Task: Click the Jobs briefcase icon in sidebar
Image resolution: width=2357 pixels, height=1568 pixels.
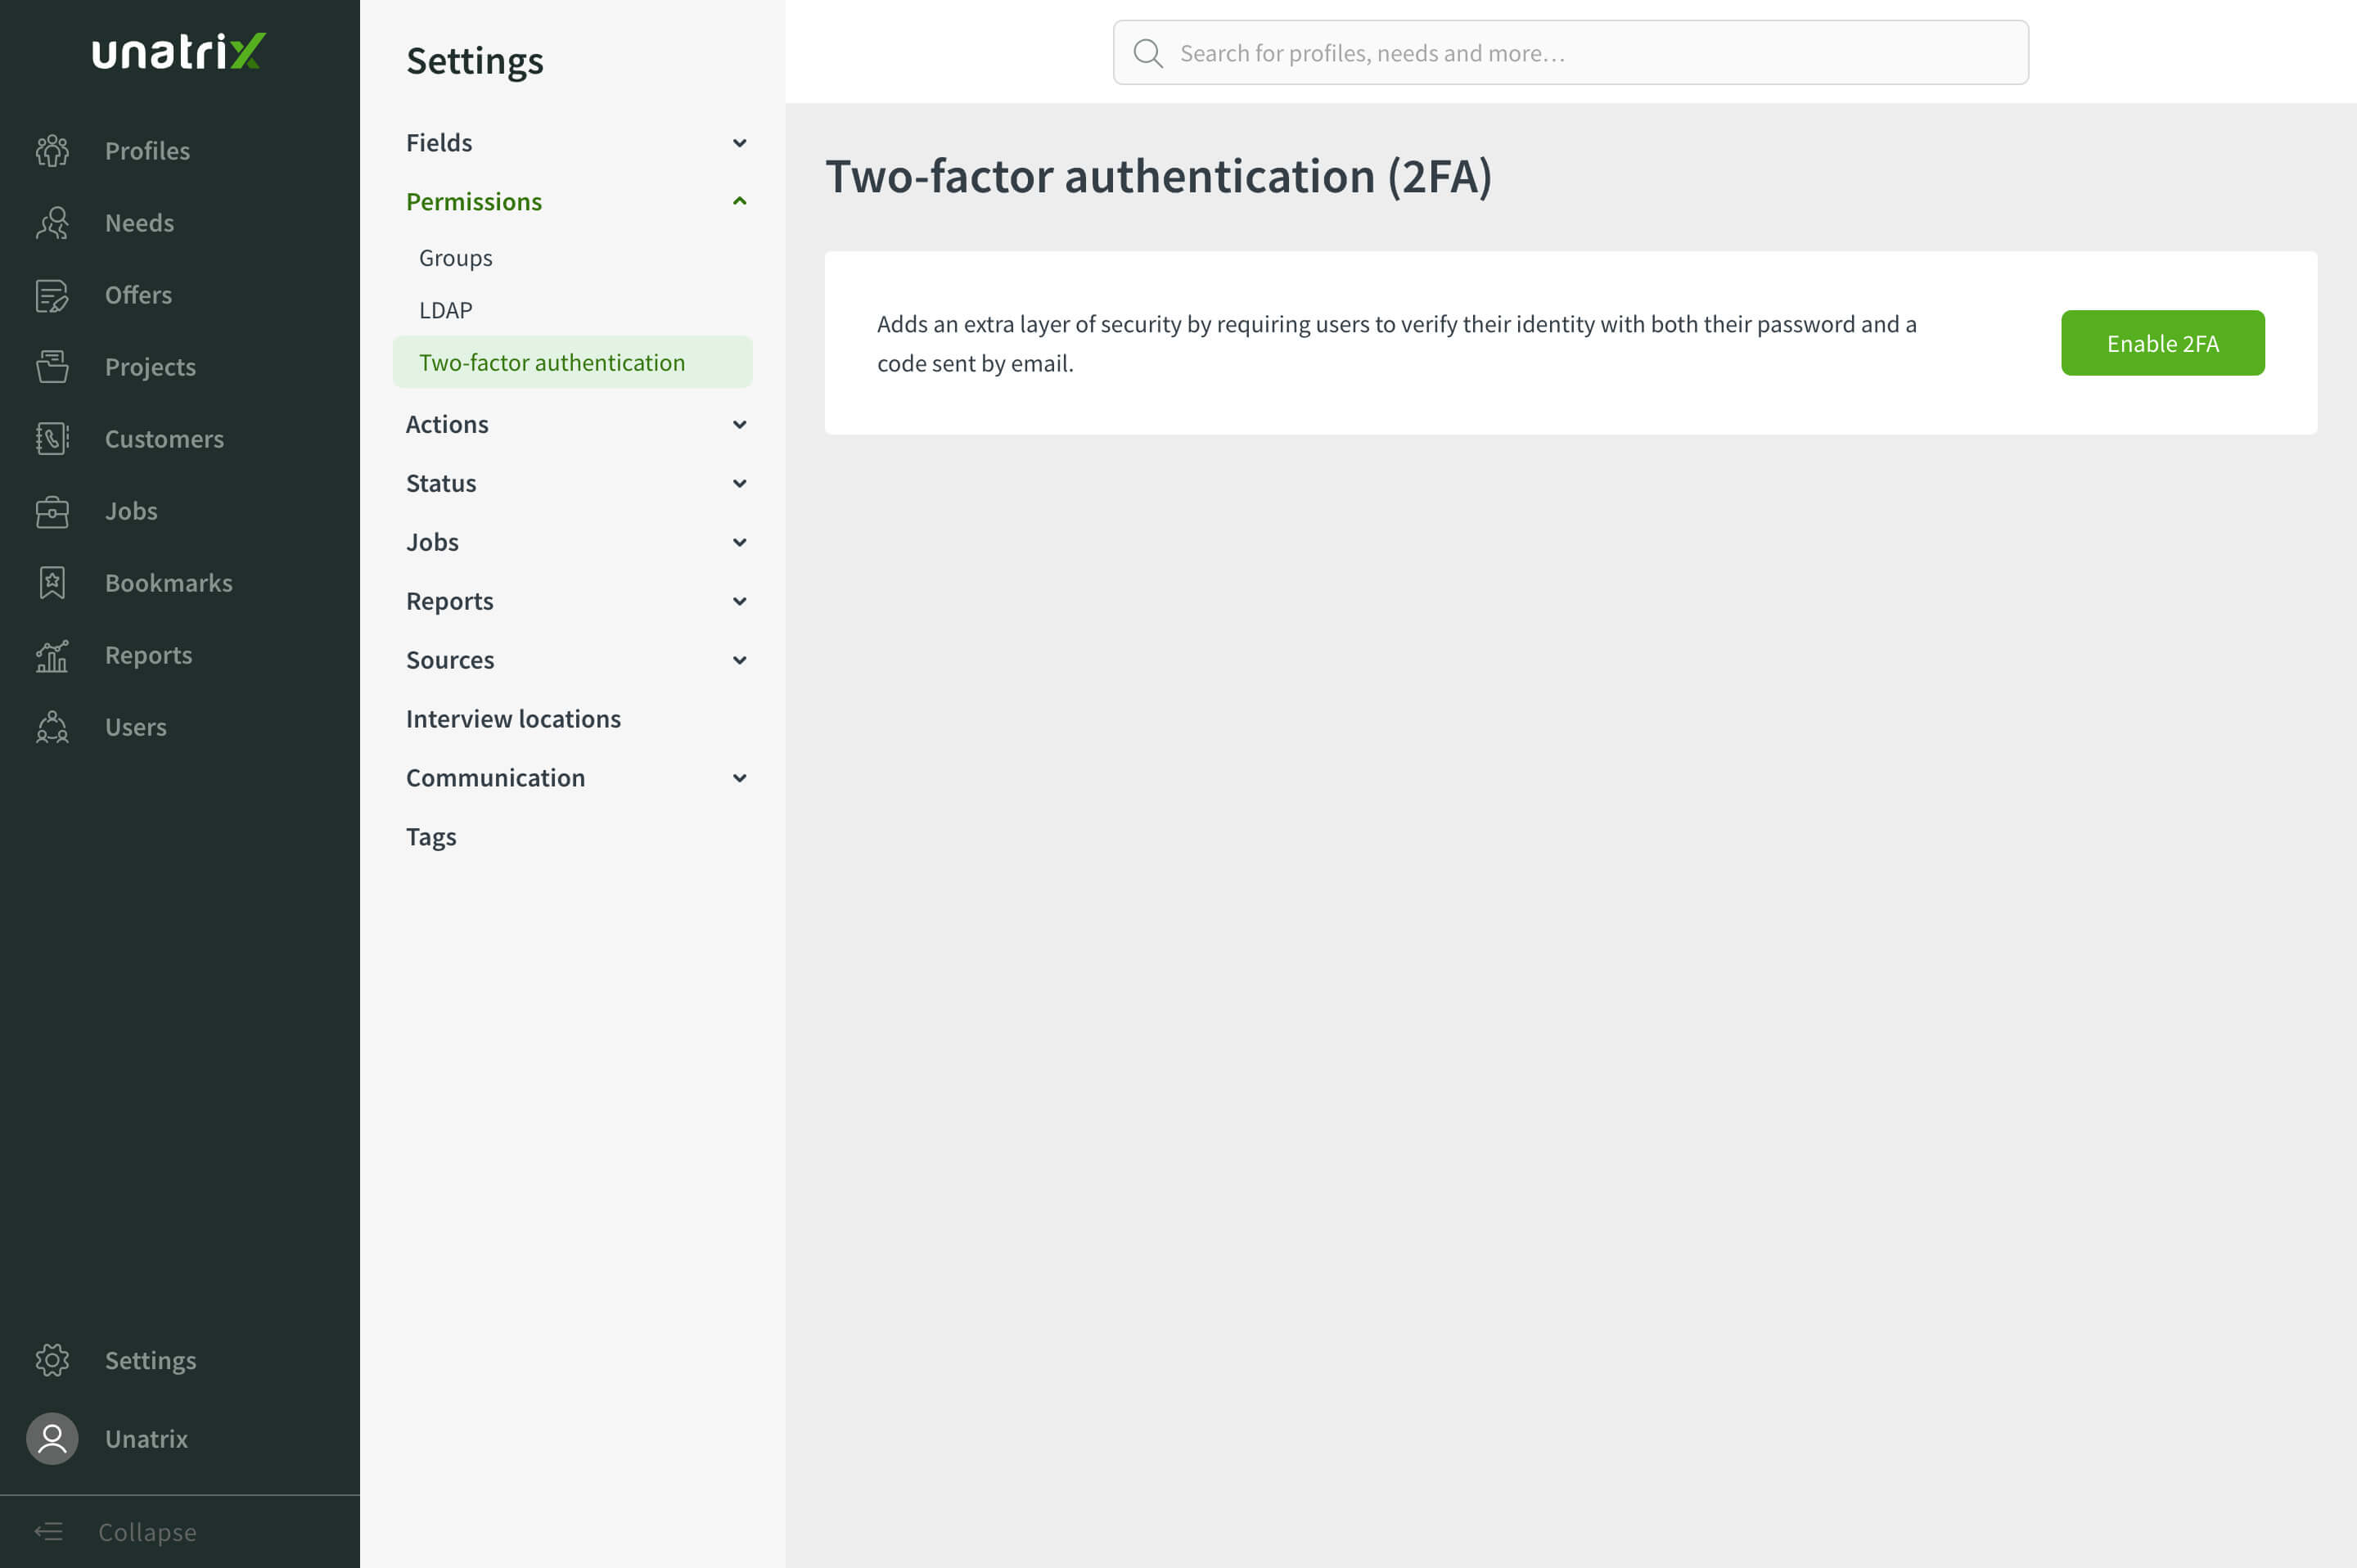Action: coord(52,511)
